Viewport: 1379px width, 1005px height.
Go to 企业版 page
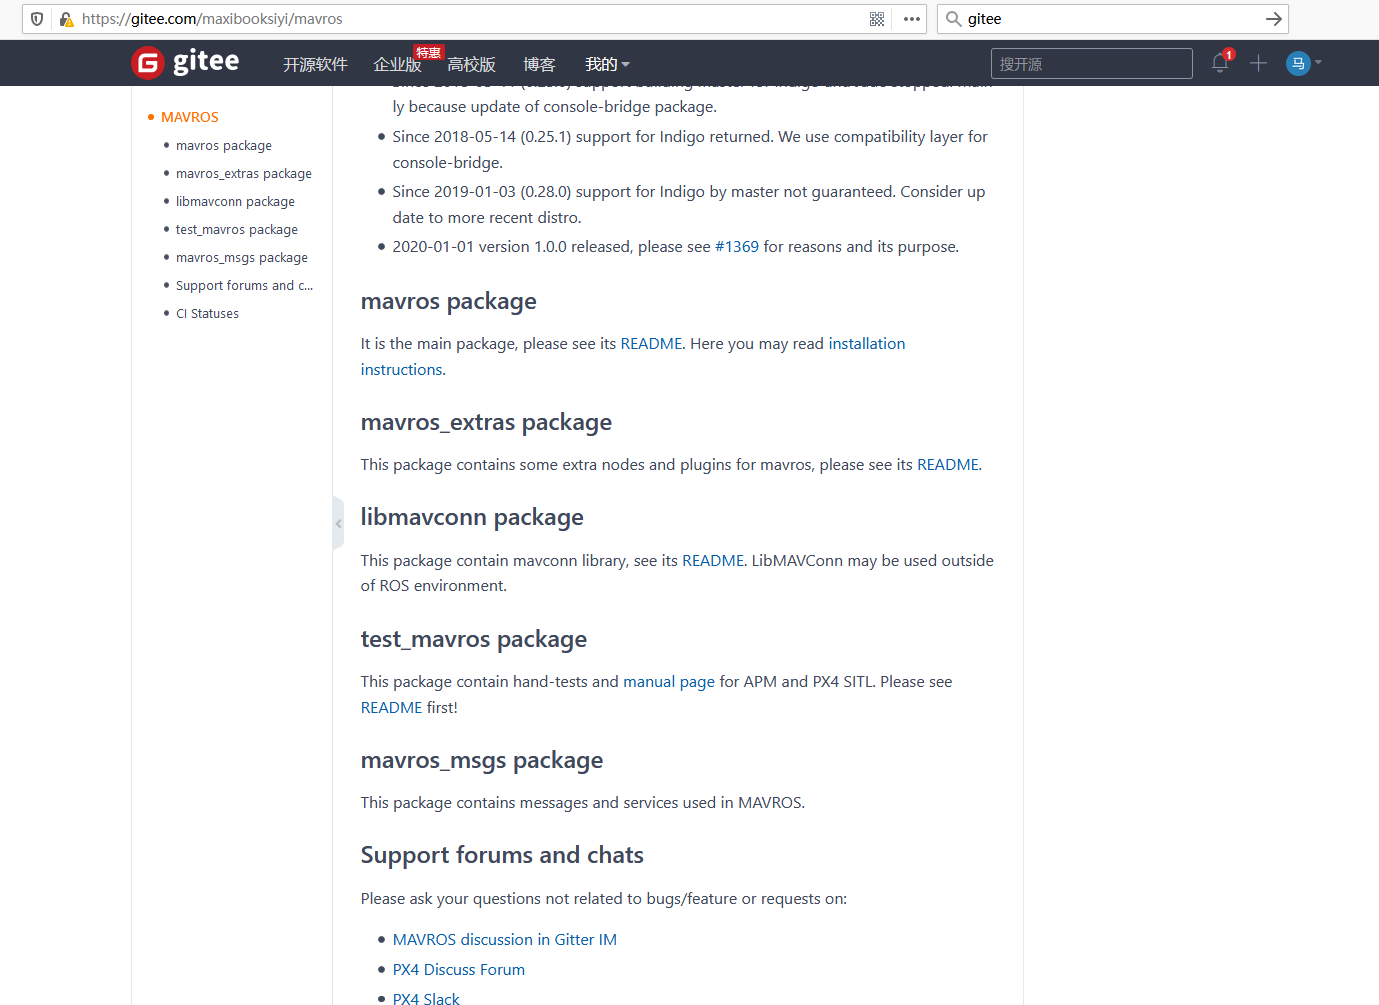(397, 64)
